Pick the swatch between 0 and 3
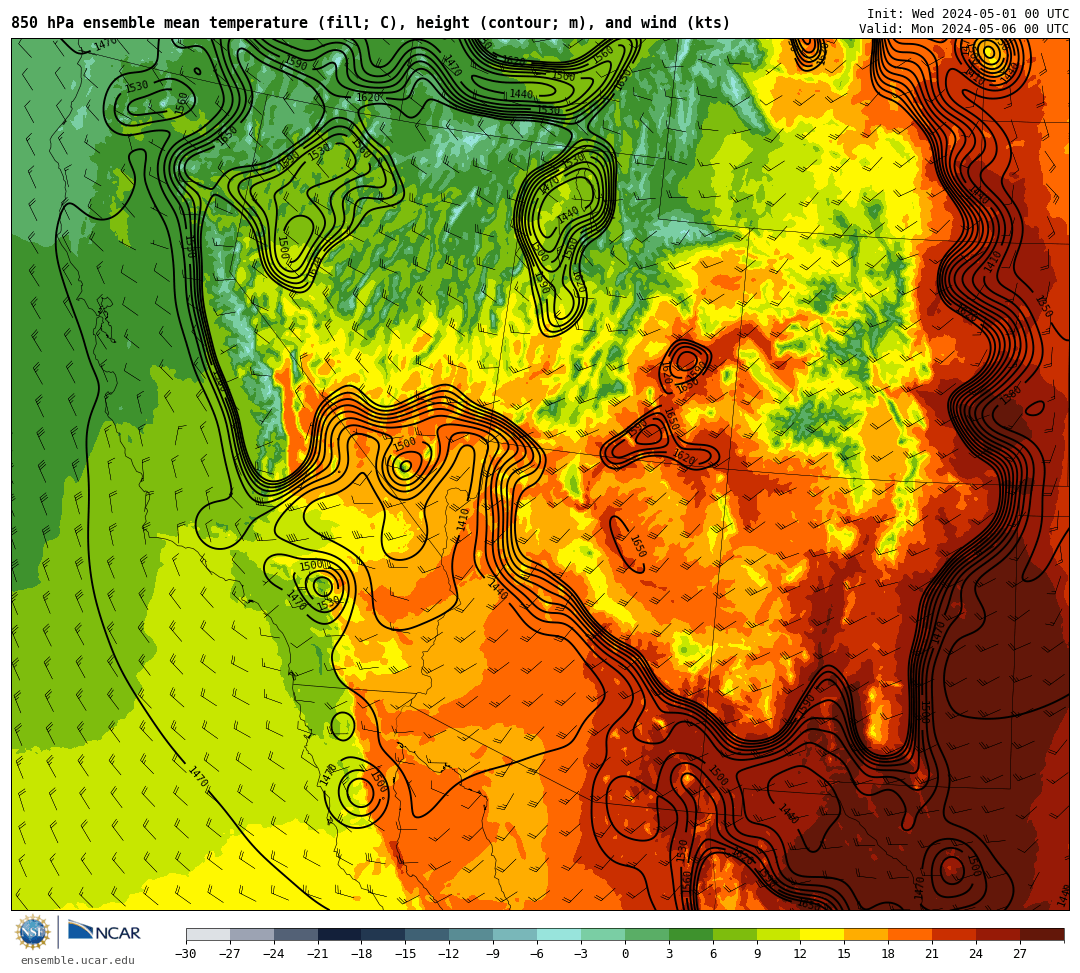Screen dimensions: 1080x973 click(x=647, y=934)
